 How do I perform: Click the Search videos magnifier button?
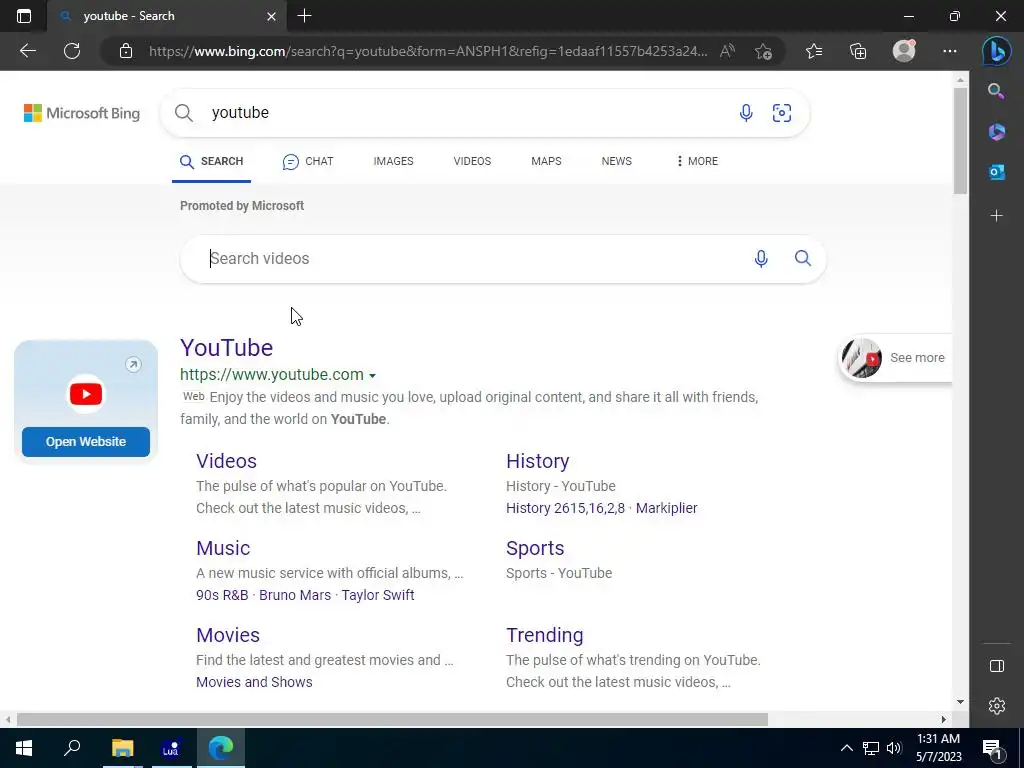[803, 258]
